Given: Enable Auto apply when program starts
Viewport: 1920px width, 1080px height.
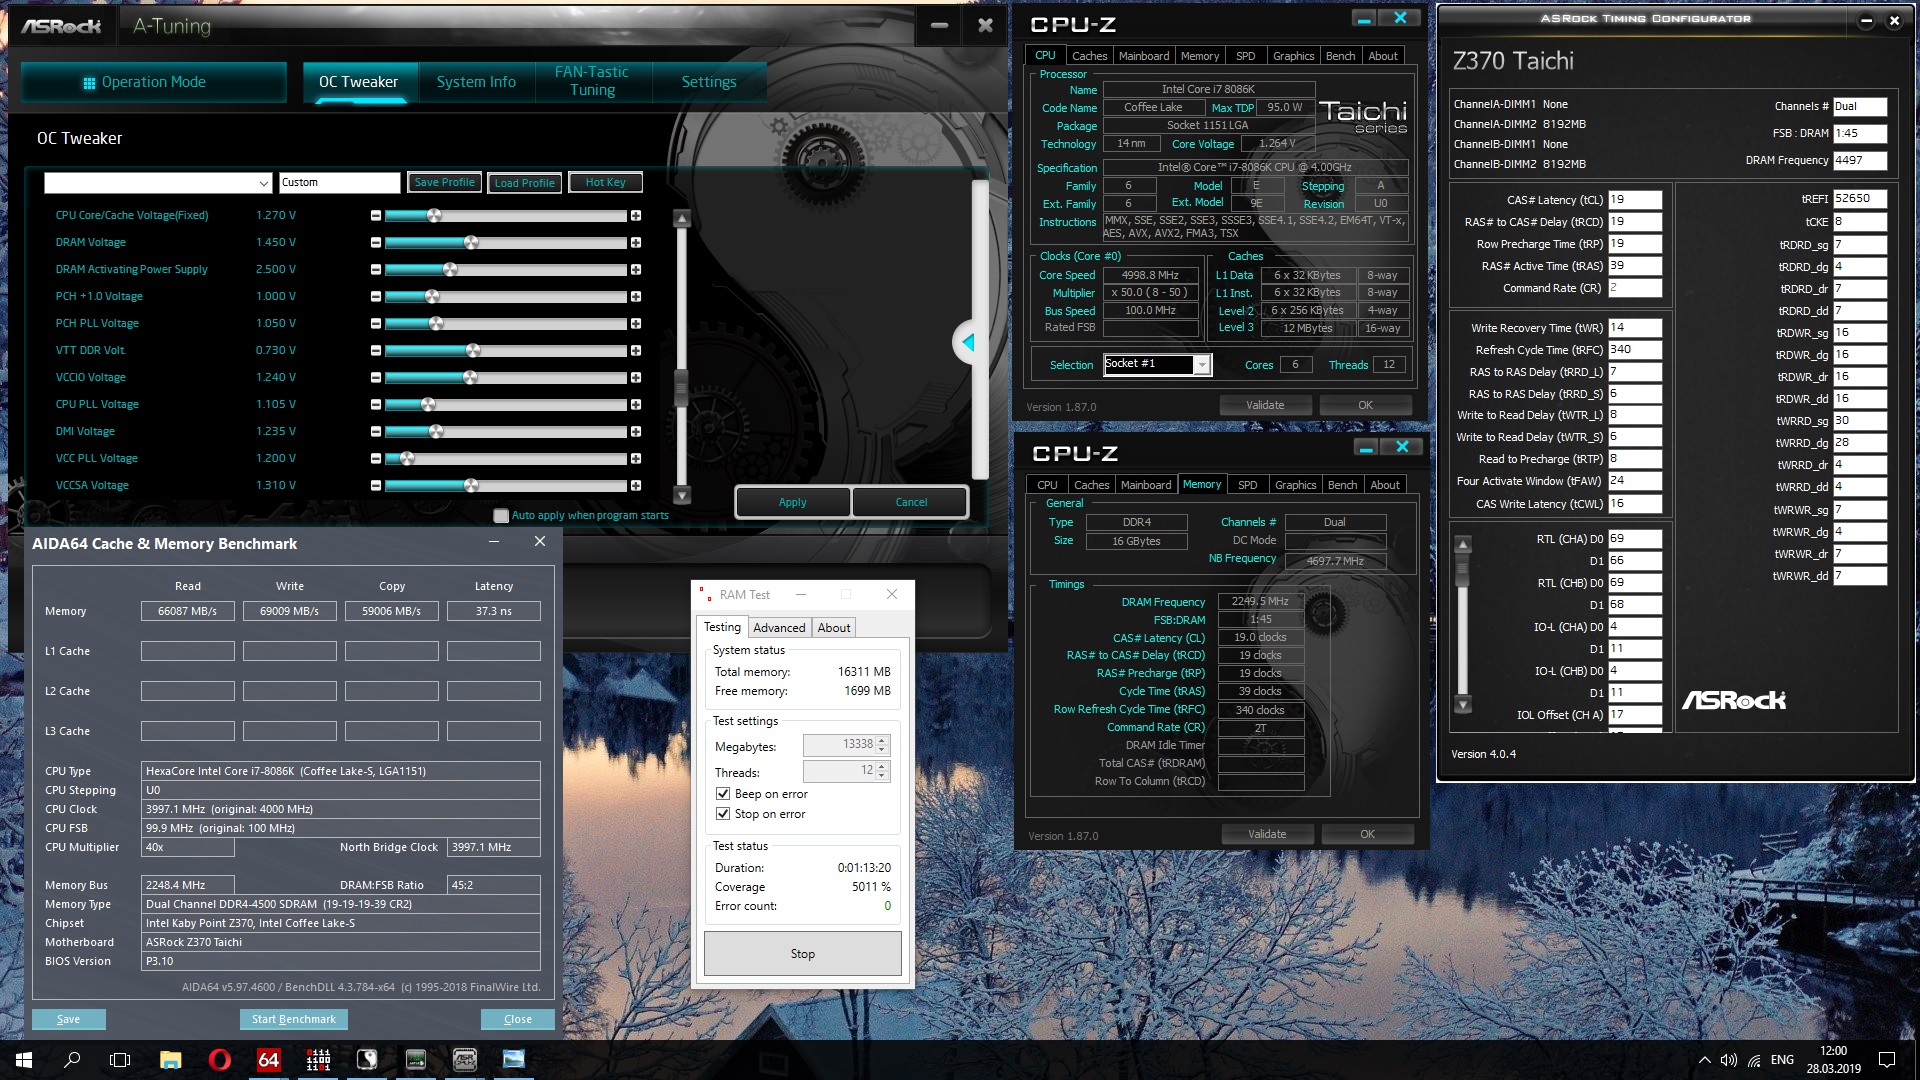Looking at the screenshot, I should point(501,516).
